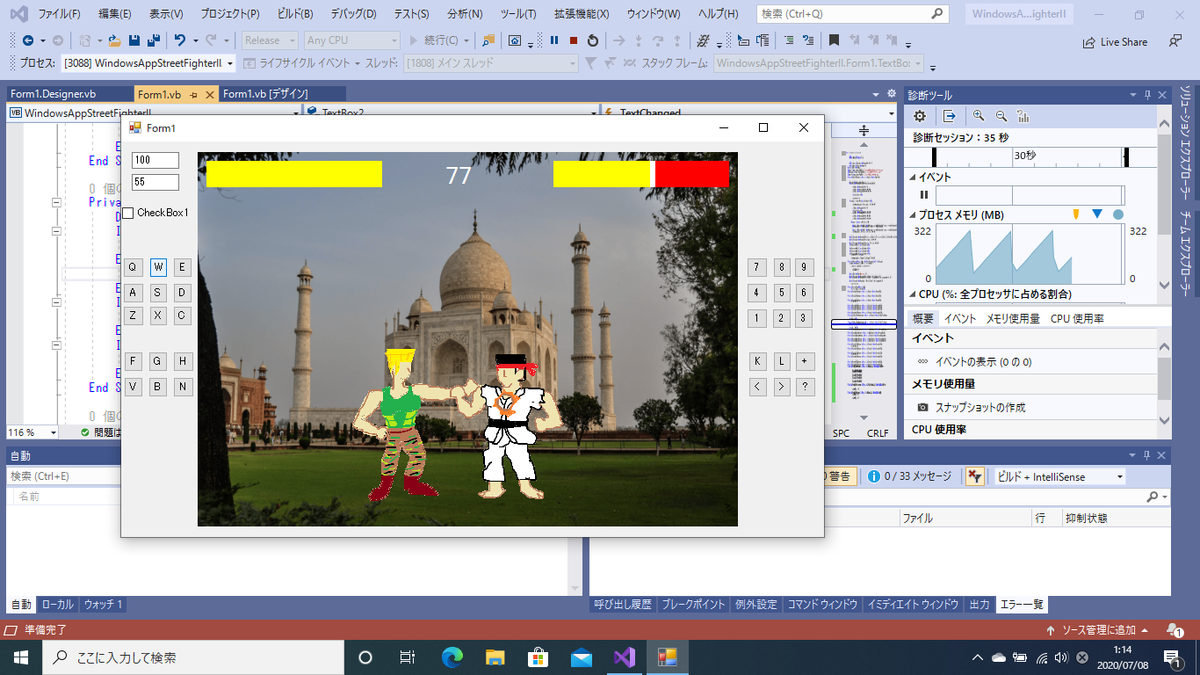Open the Mail app from the taskbar
This screenshot has height=675, width=1200.
(x=581, y=657)
